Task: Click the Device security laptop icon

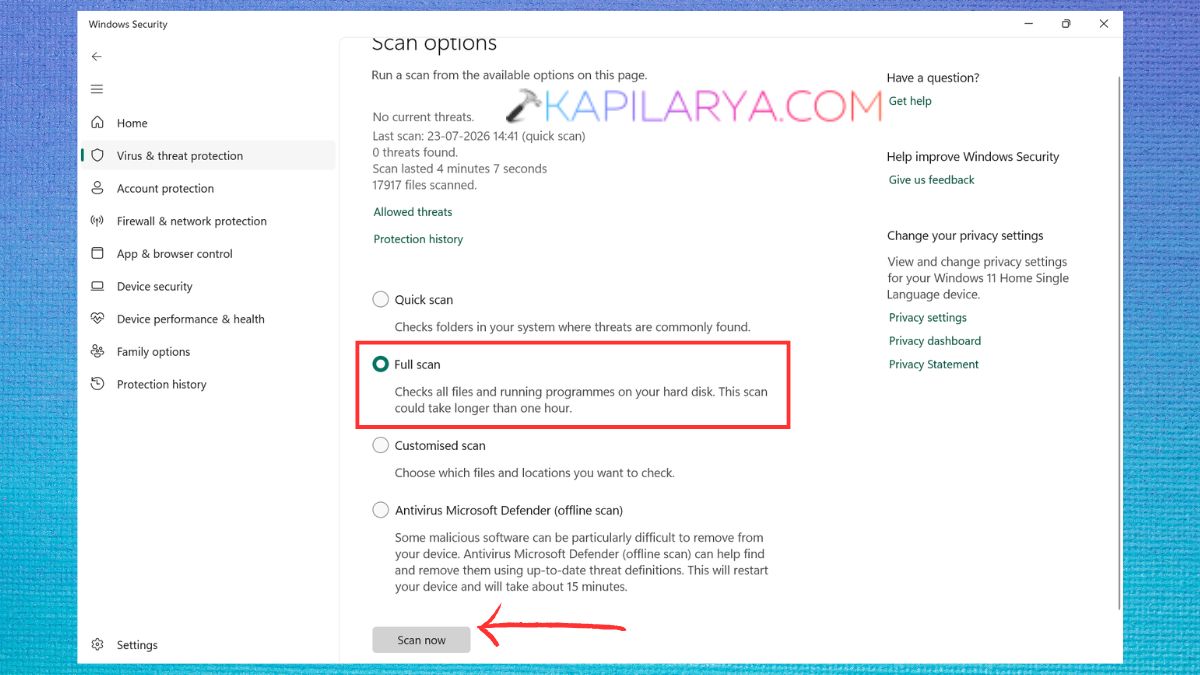Action: 97,286
